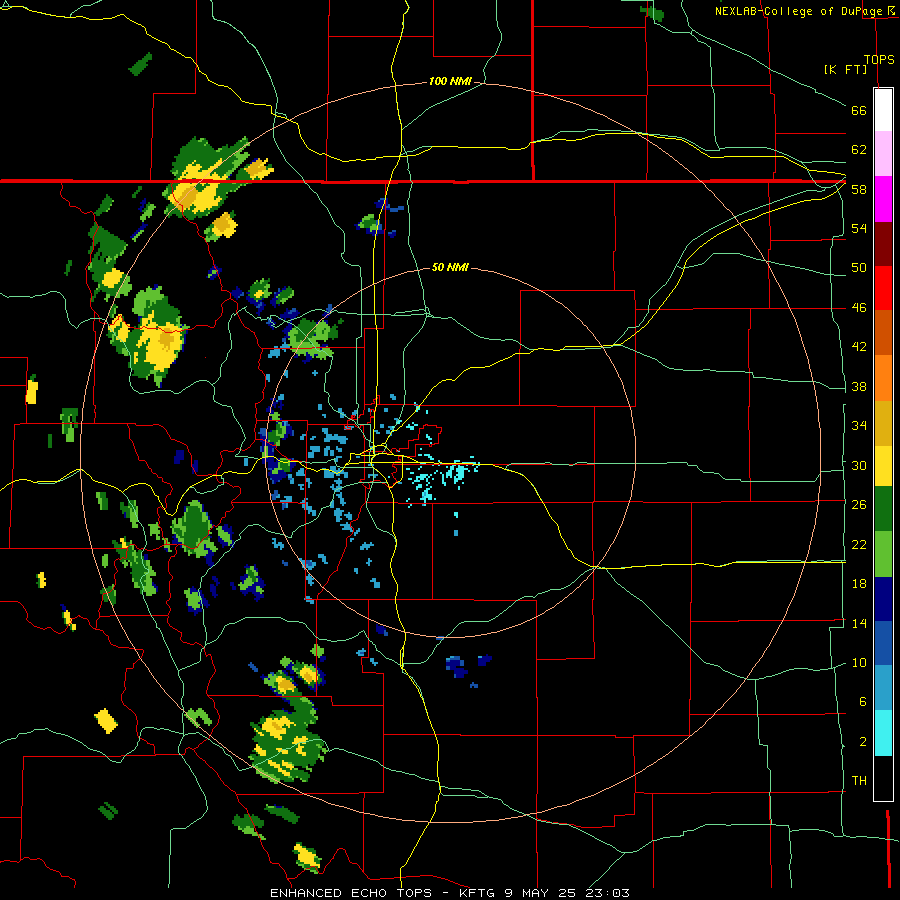Click the '100 NMI' range ring label
This screenshot has width=900, height=900.
pos(450,82)
